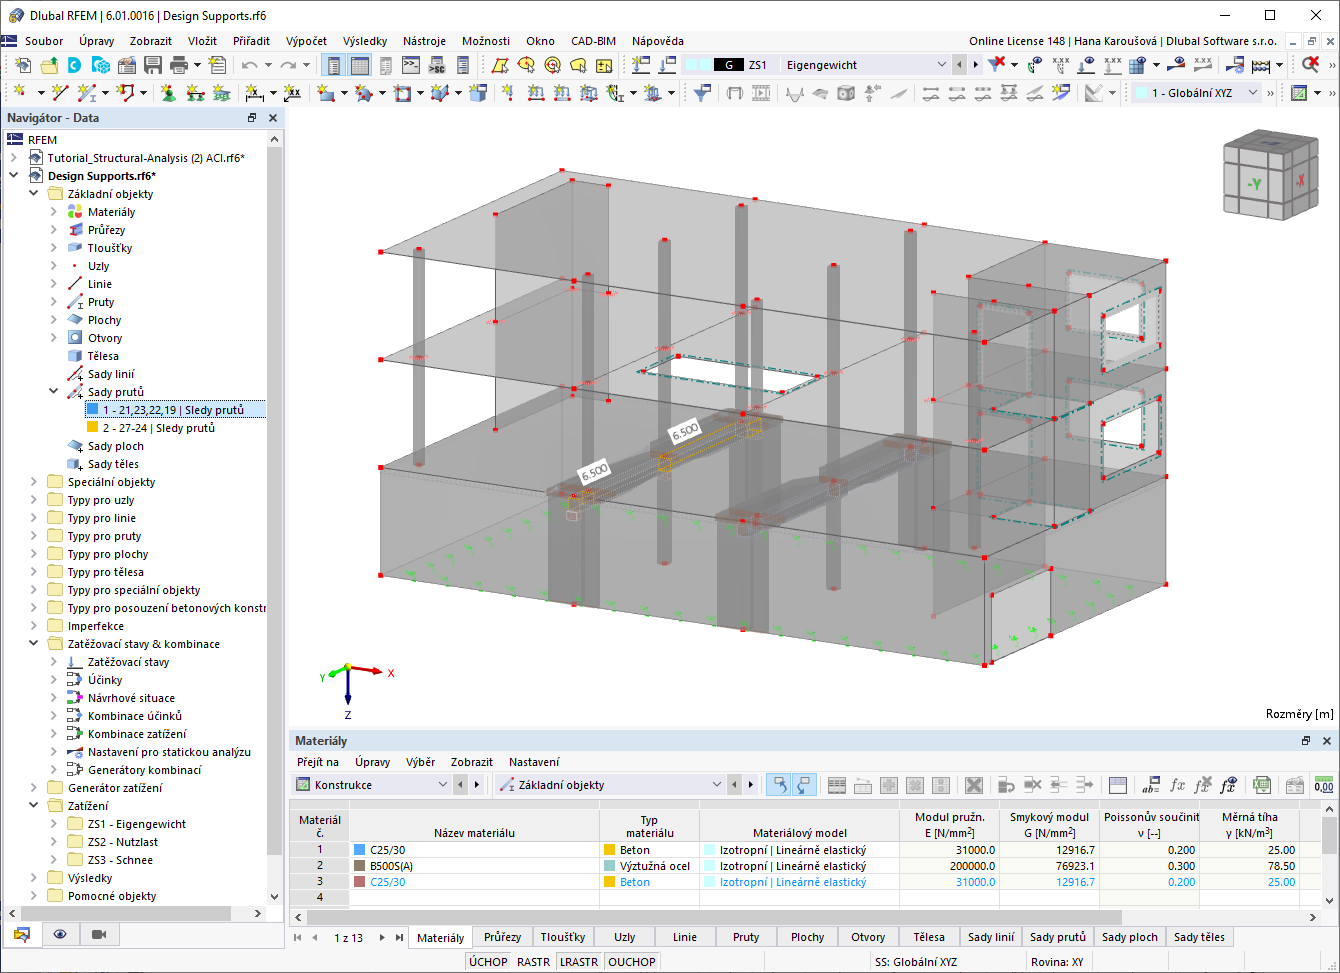This screenshot has height=973, width=1340.
Task: Open the Přejít na menu in Materiály panel
Action: [x=318, y=762]
